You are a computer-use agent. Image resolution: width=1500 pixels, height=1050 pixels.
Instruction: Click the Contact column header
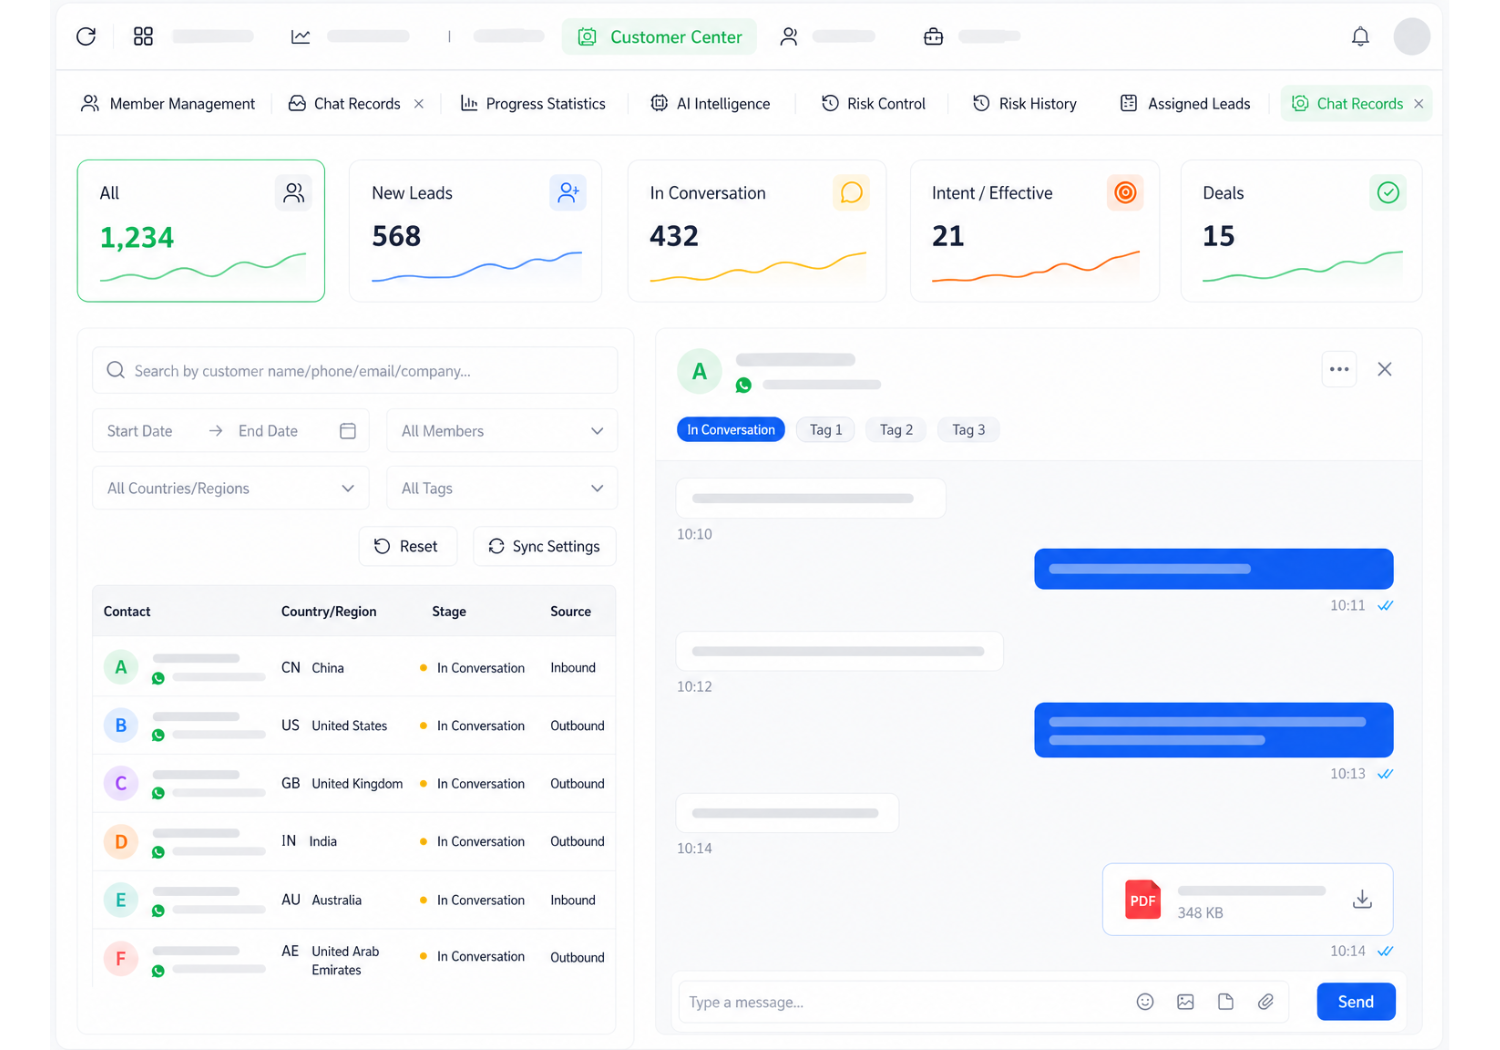[x=127, y=612]
